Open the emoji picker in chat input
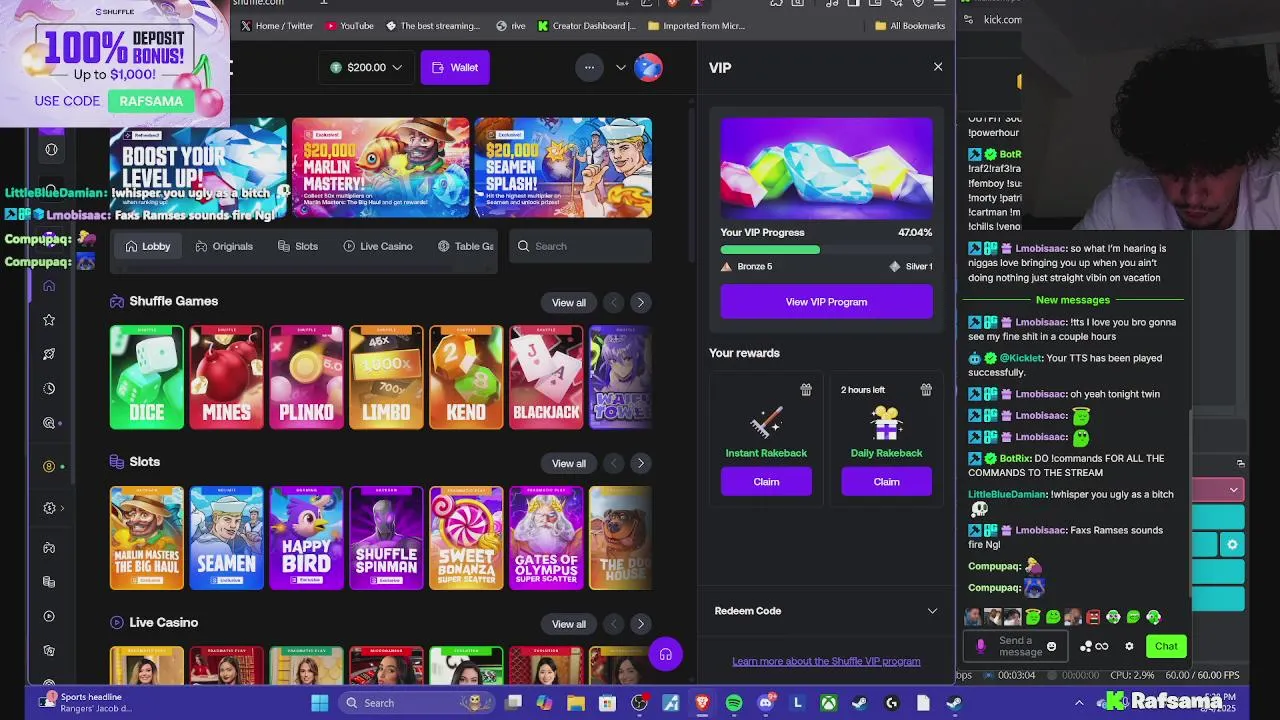Viewport: 1280px width, 720px height. point(1051,646)
